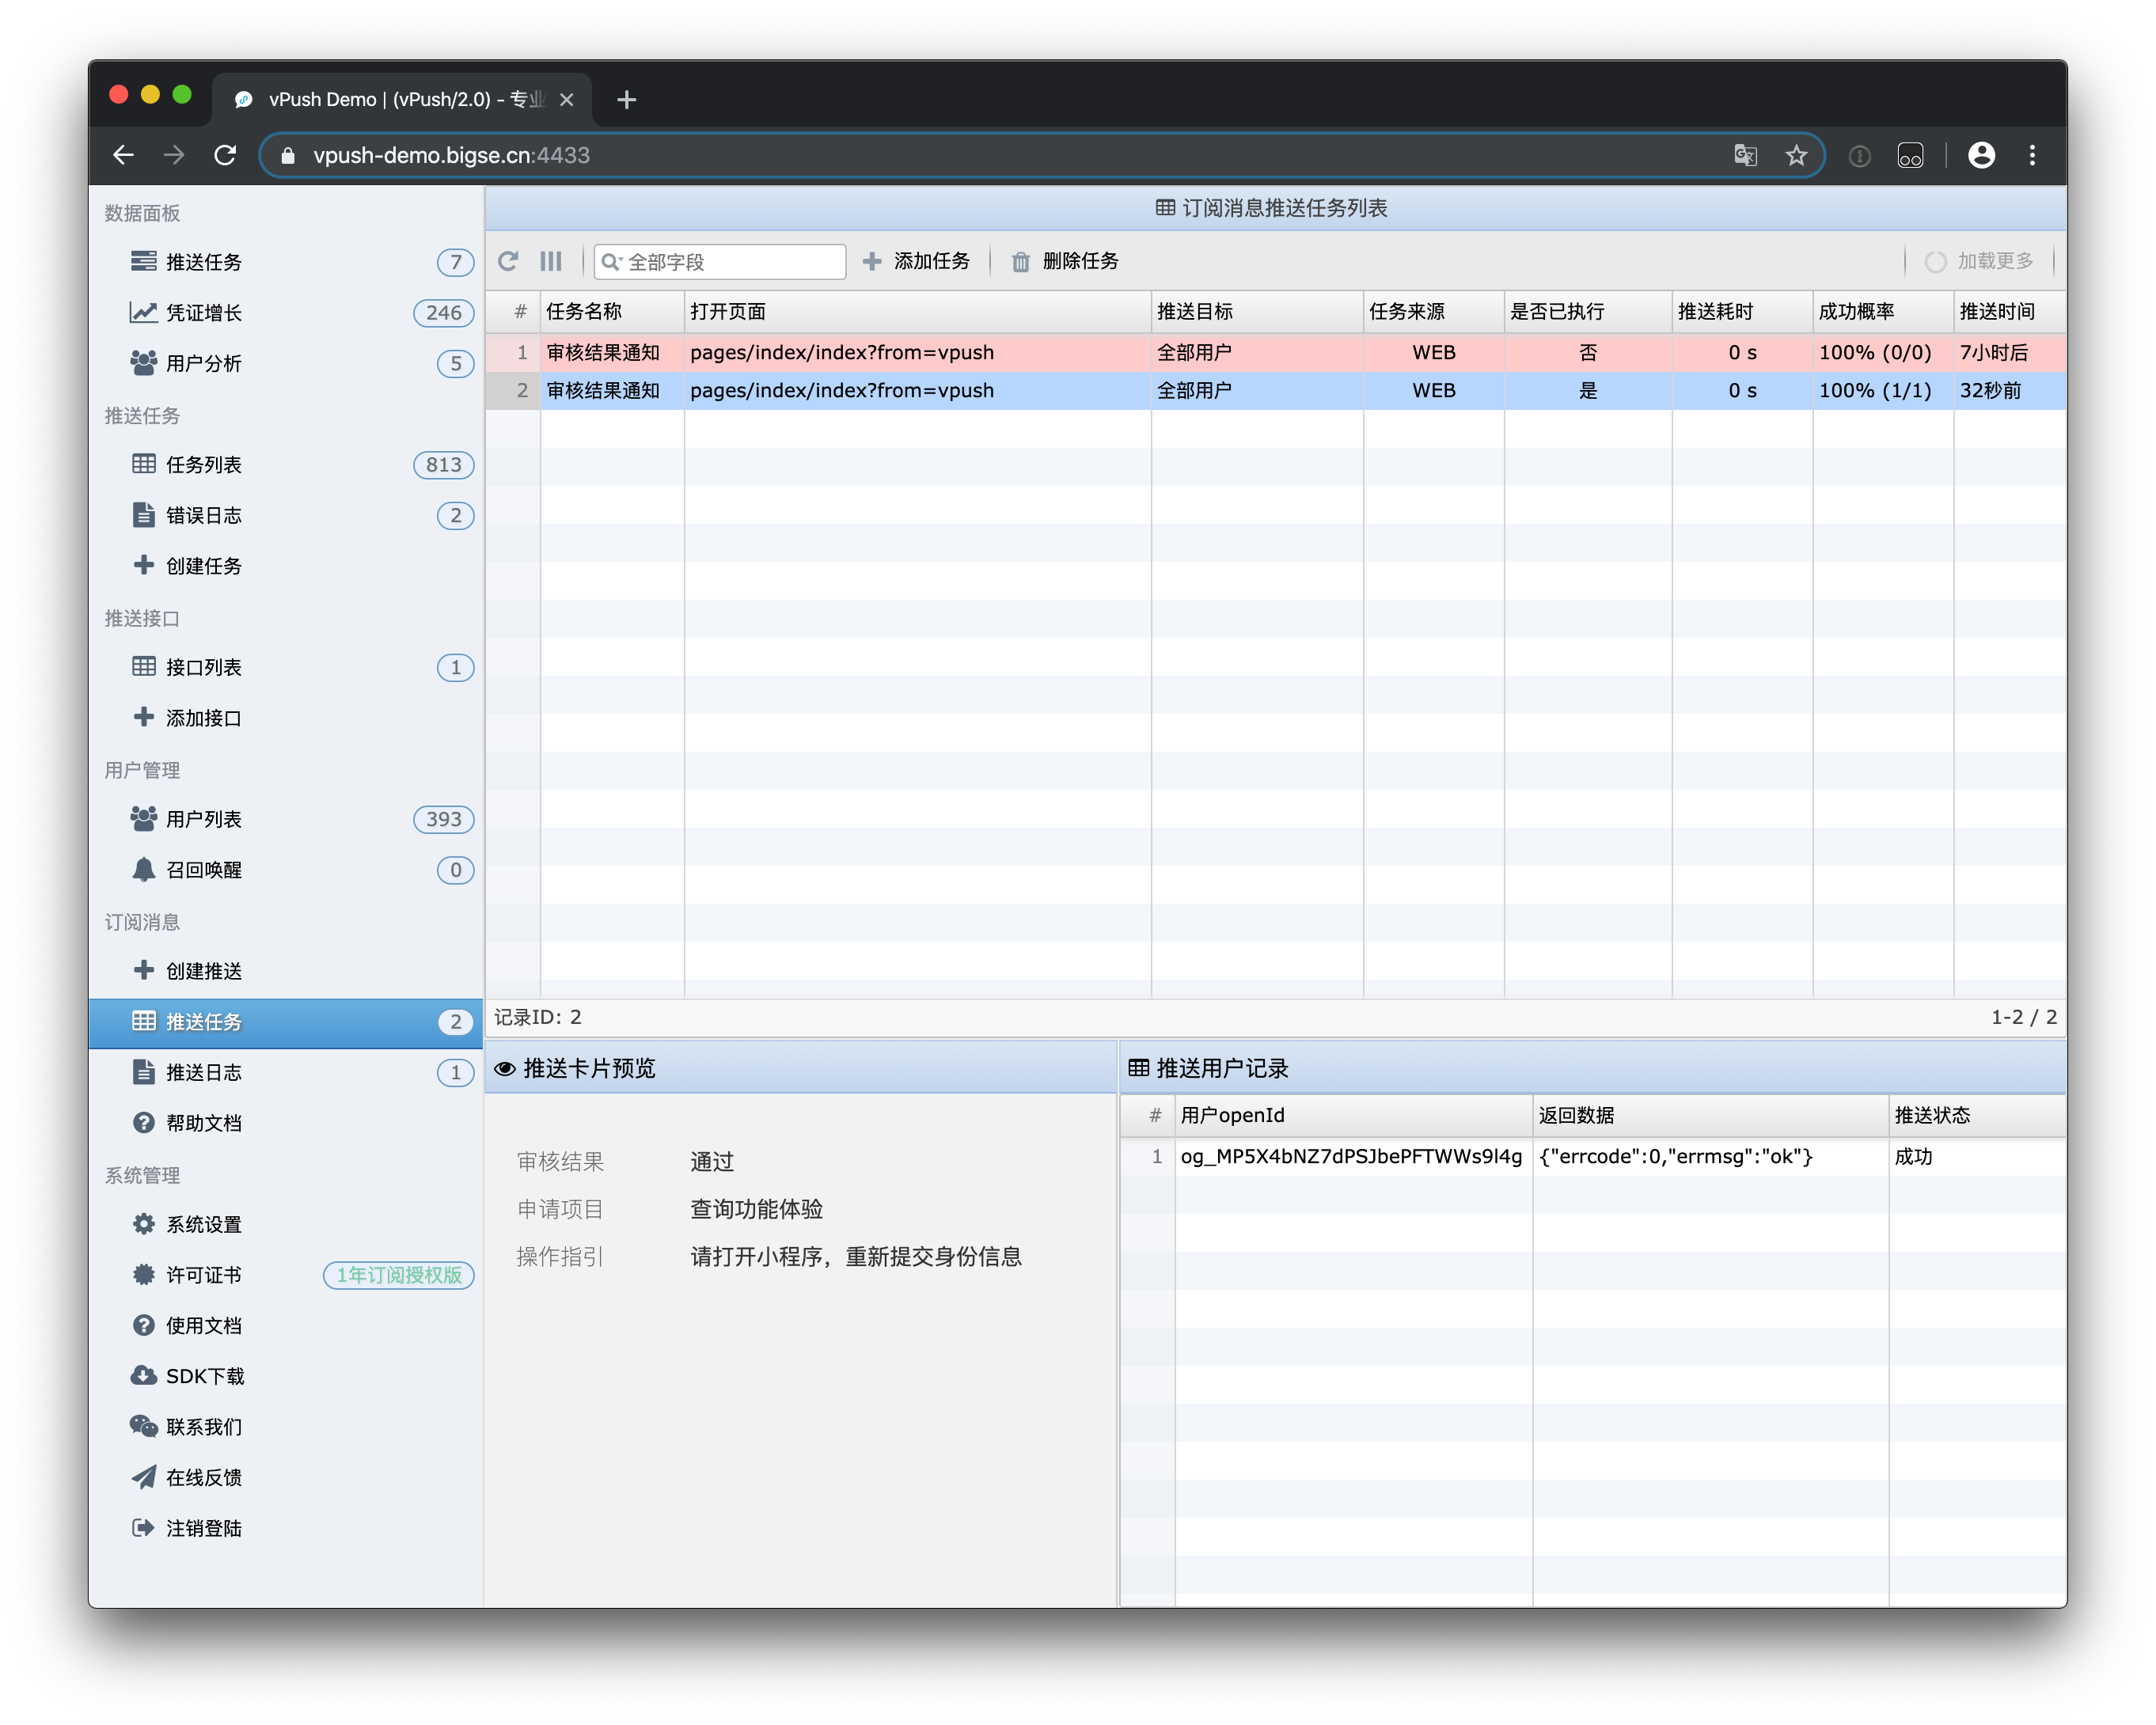Click the 接口列表 table icon
The image size is (2156, 1725).
[x=144, y=667]
